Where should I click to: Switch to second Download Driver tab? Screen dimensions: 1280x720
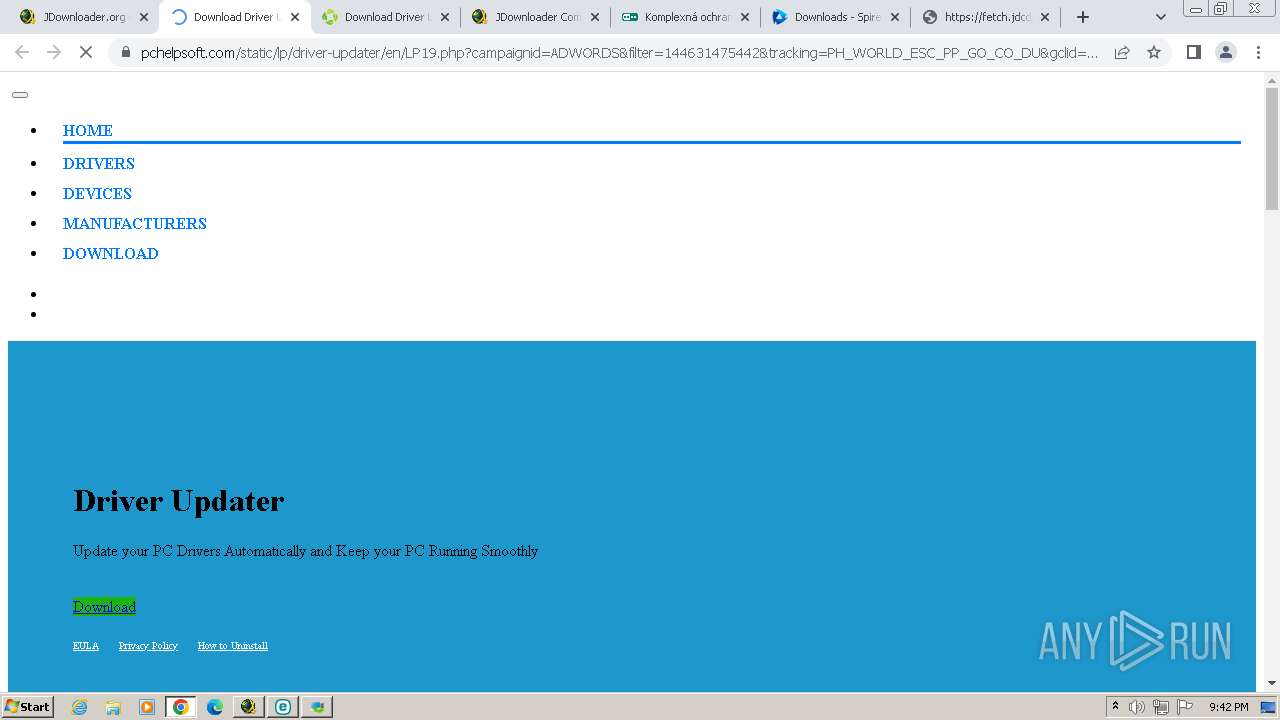pos(386,17)
